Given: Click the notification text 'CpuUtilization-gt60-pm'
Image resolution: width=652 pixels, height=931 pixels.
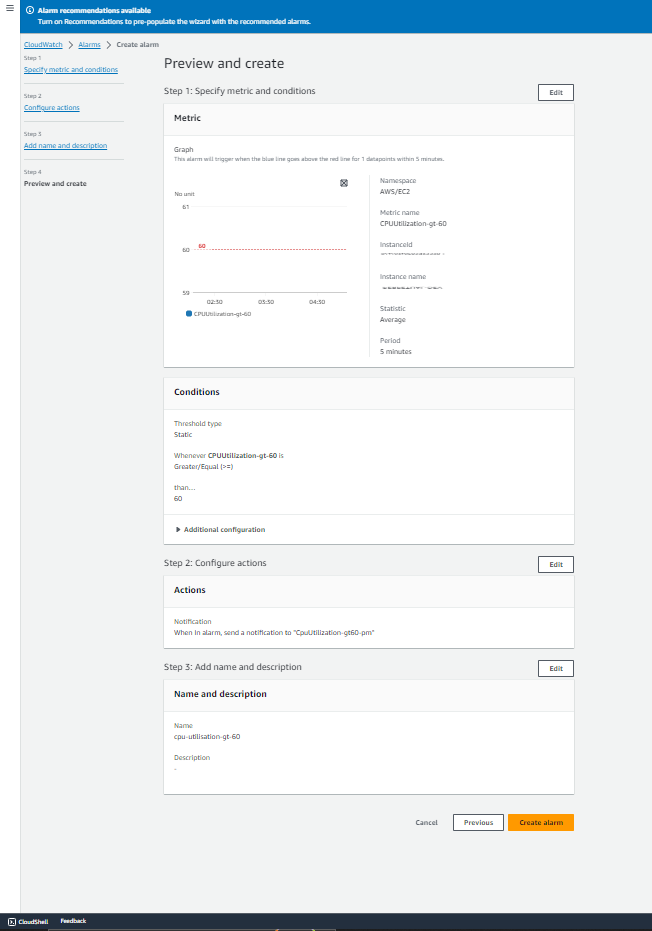Looking at the screenshot, I should tap(334, 633).
